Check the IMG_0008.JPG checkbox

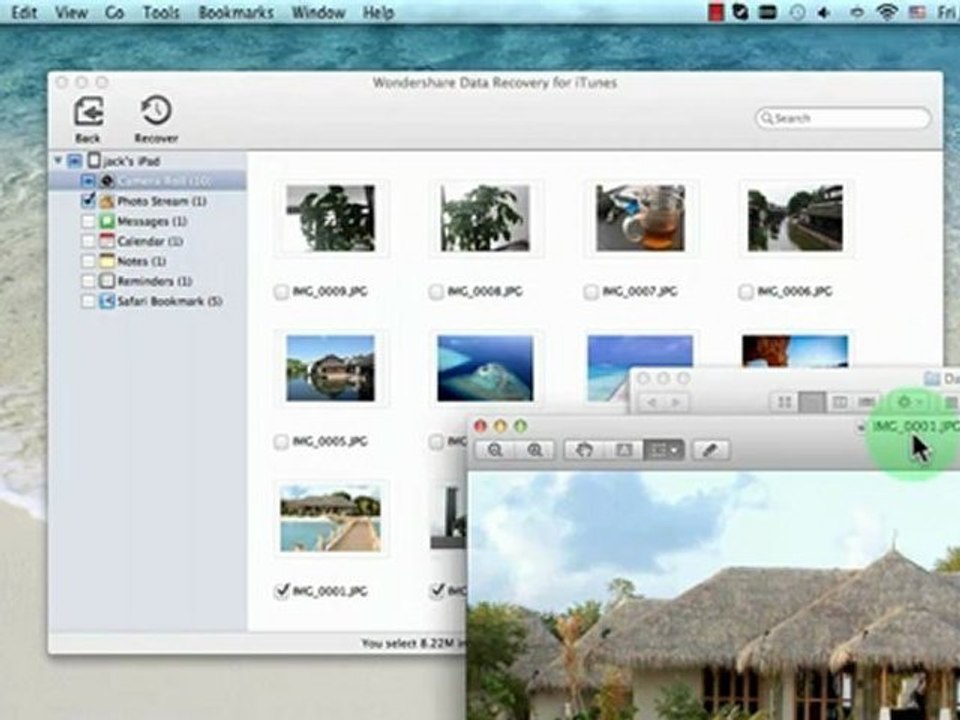pos(436,292)
